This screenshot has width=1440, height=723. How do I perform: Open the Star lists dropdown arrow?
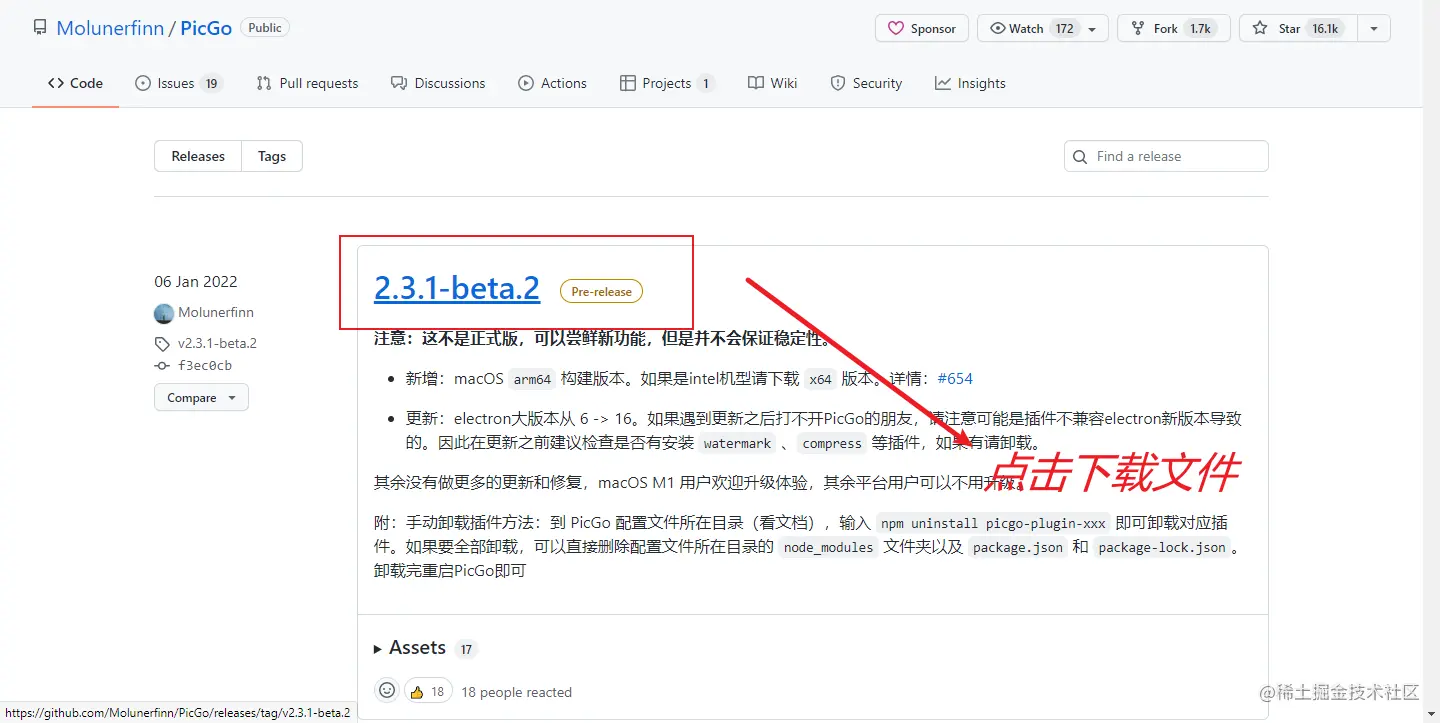(x=1374, y=29)
